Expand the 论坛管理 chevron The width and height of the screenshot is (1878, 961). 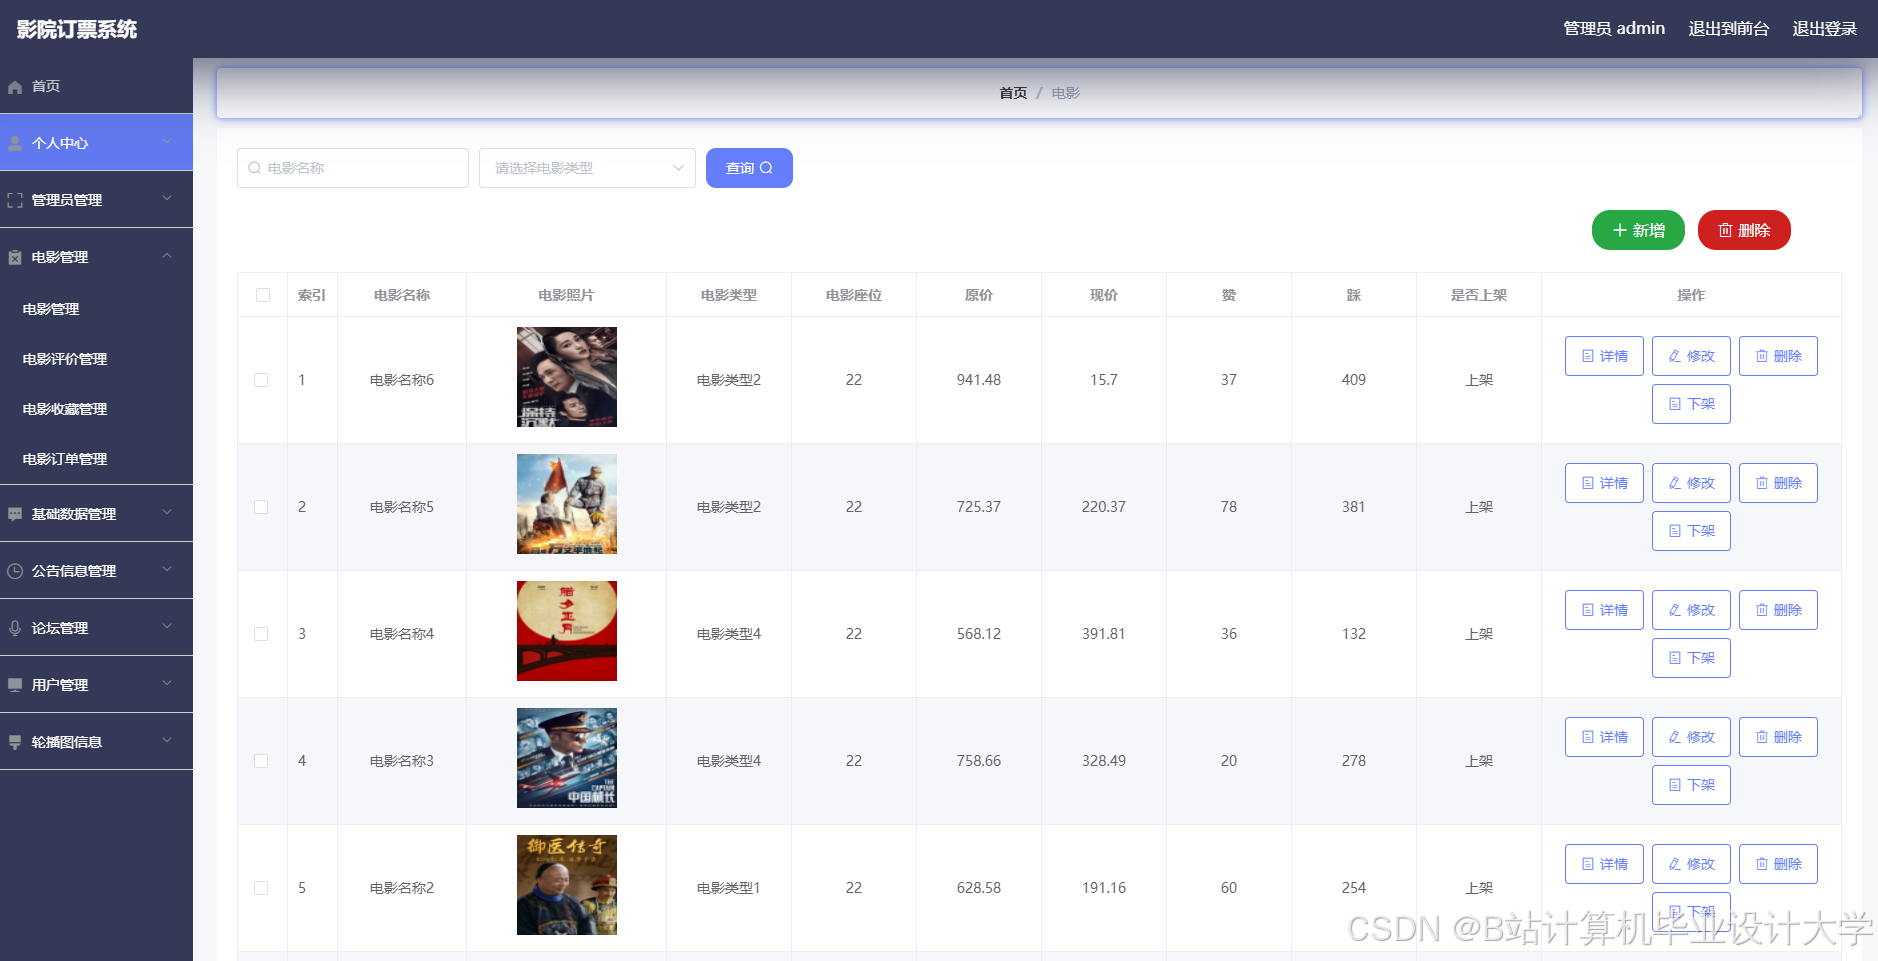pos(167,627)
